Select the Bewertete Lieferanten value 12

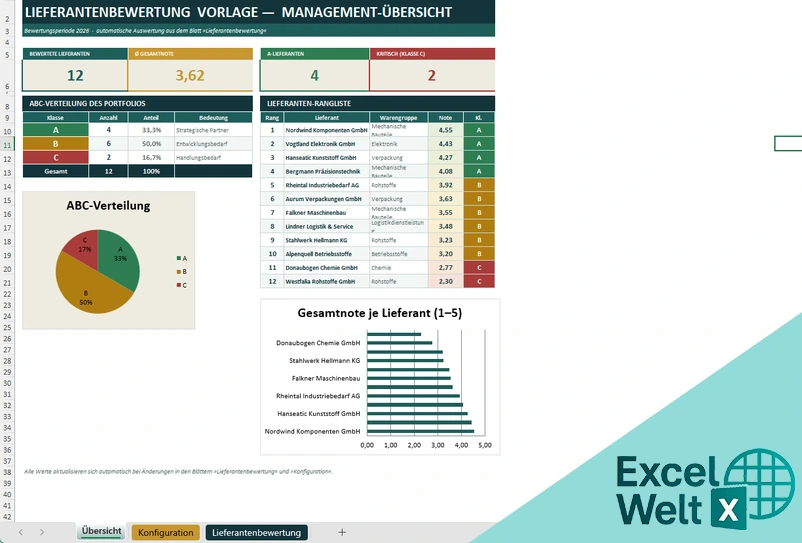(x=75, y=76)
